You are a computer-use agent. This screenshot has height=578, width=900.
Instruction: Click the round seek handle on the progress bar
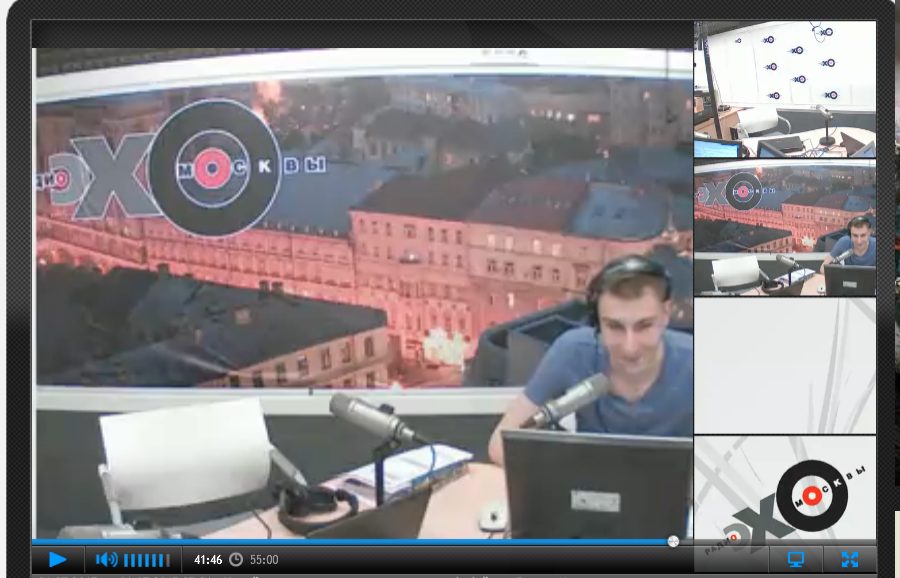coord(673,541)
